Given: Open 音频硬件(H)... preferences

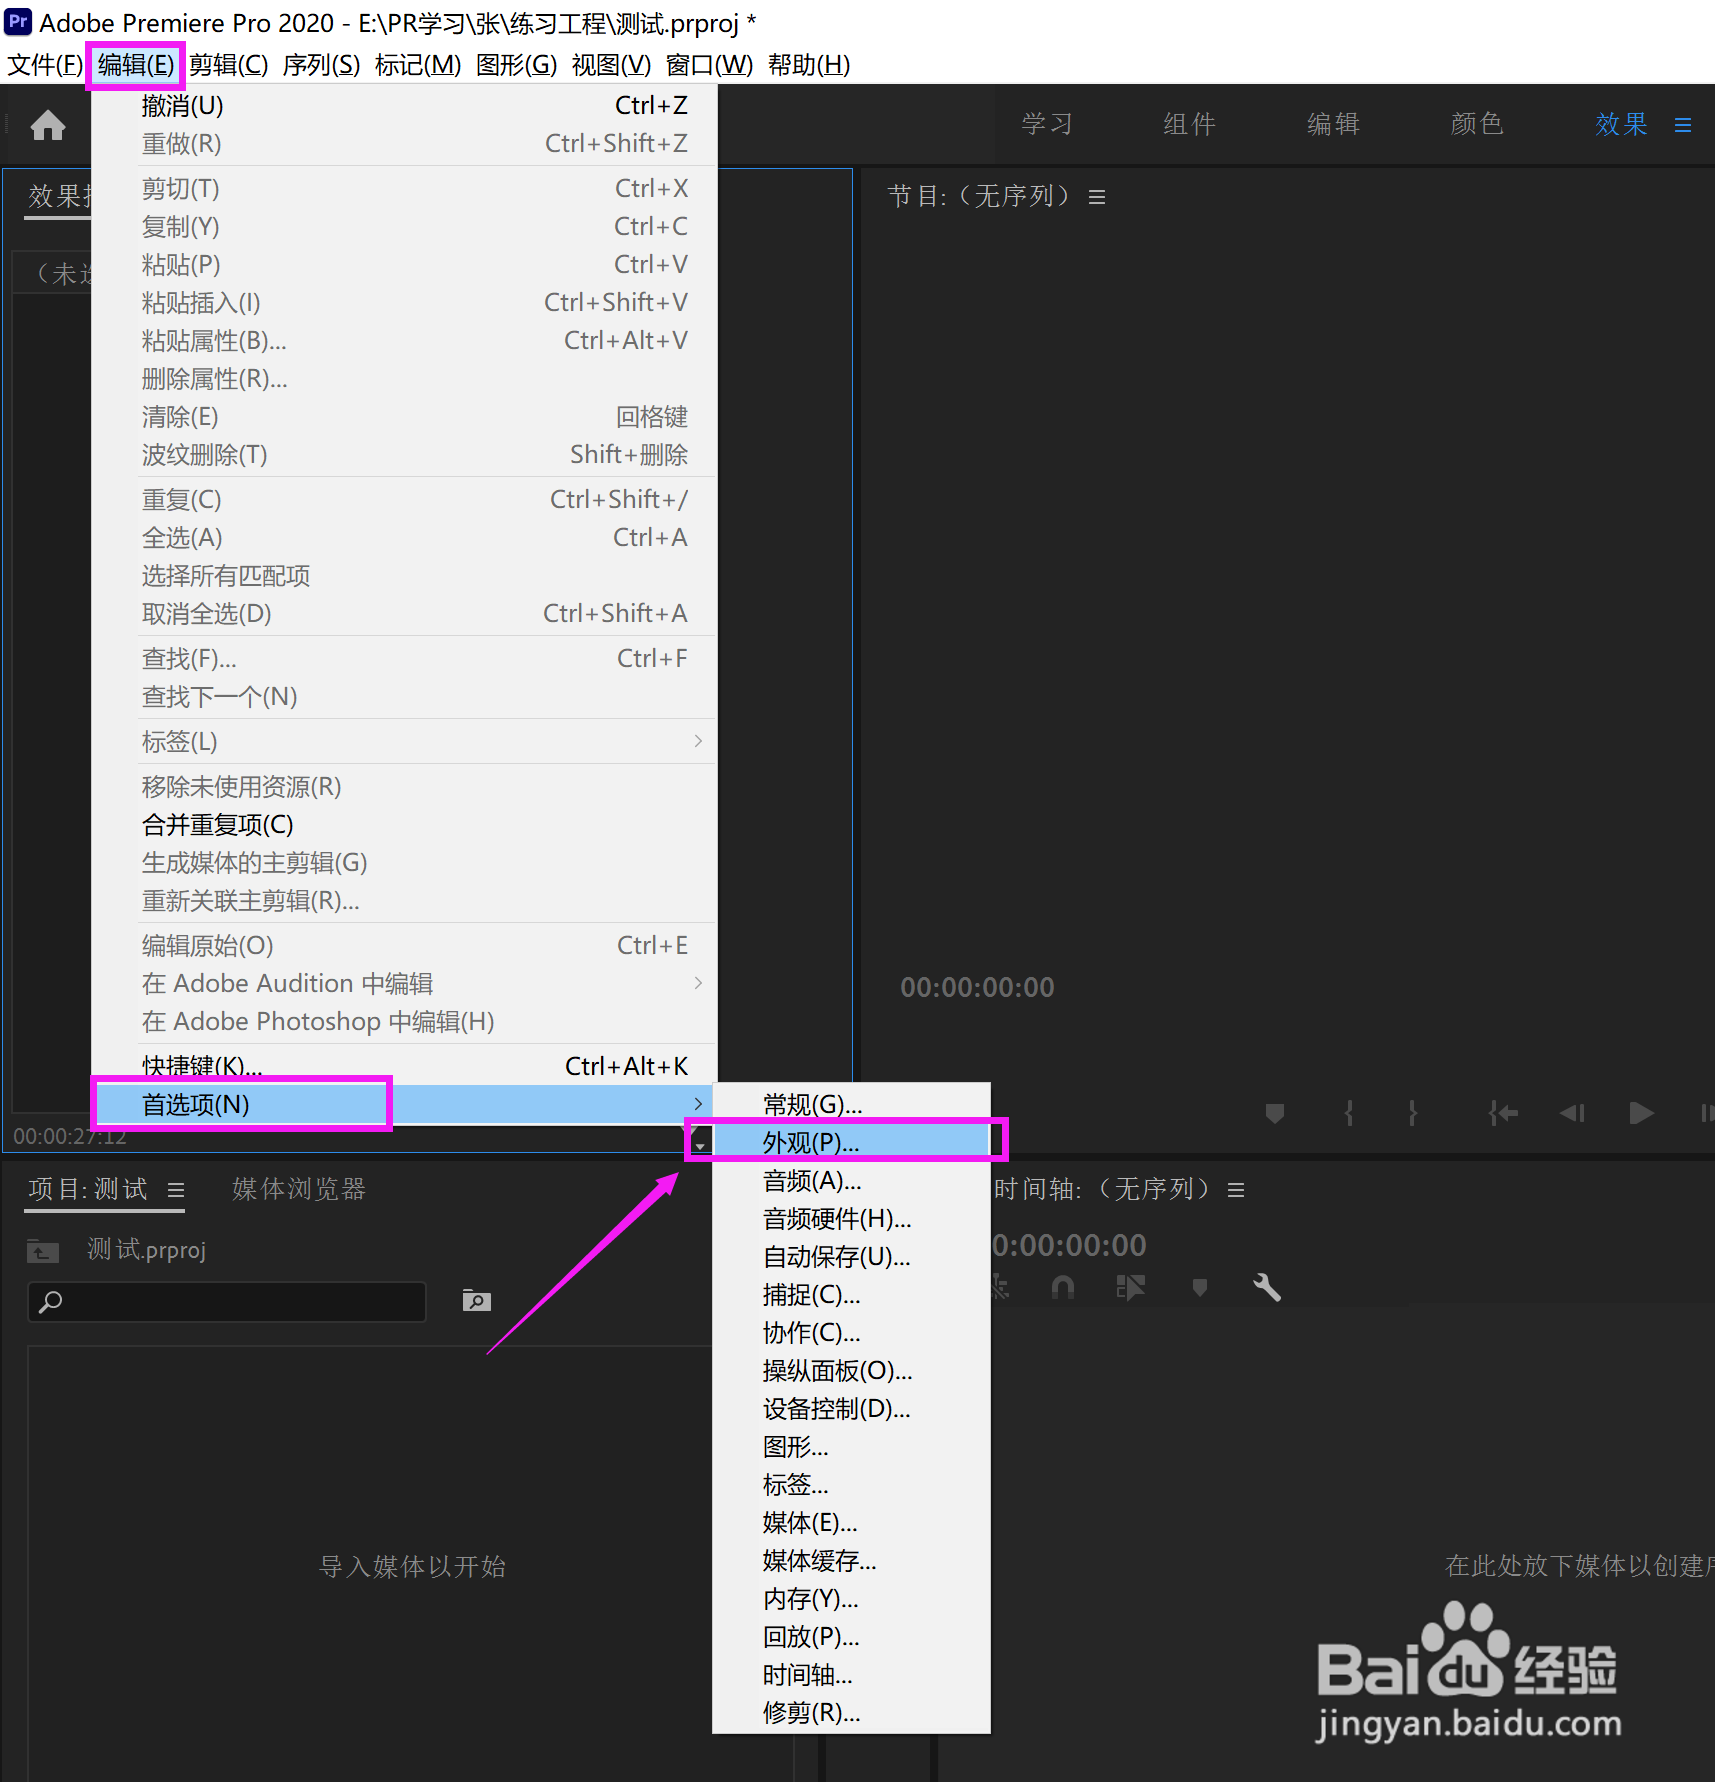Looking at the screenshot, I should 851,1219.
